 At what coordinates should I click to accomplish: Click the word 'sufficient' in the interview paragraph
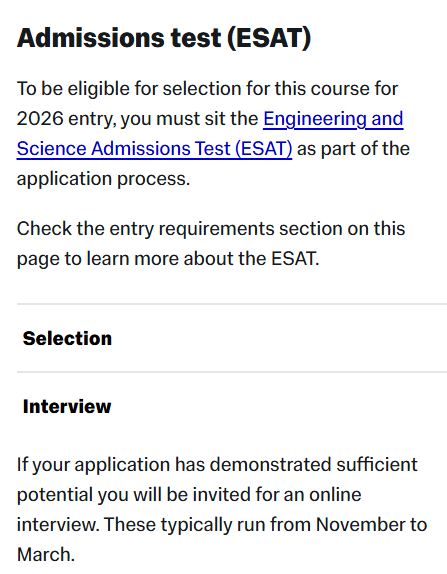click(x=377, y=465)
